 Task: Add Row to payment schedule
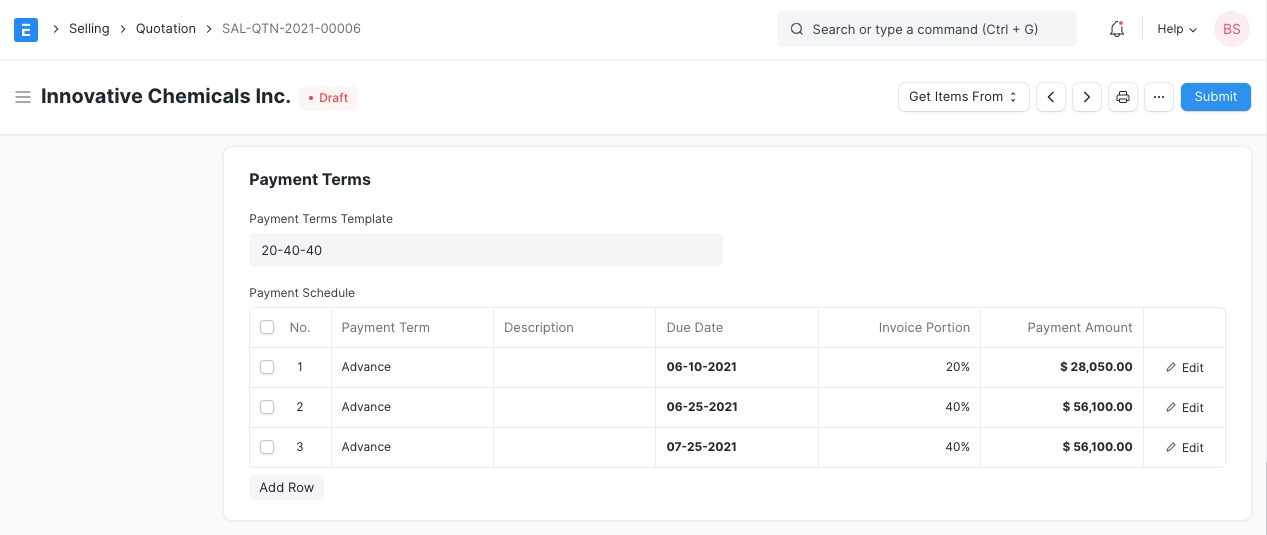pos(286,487)
